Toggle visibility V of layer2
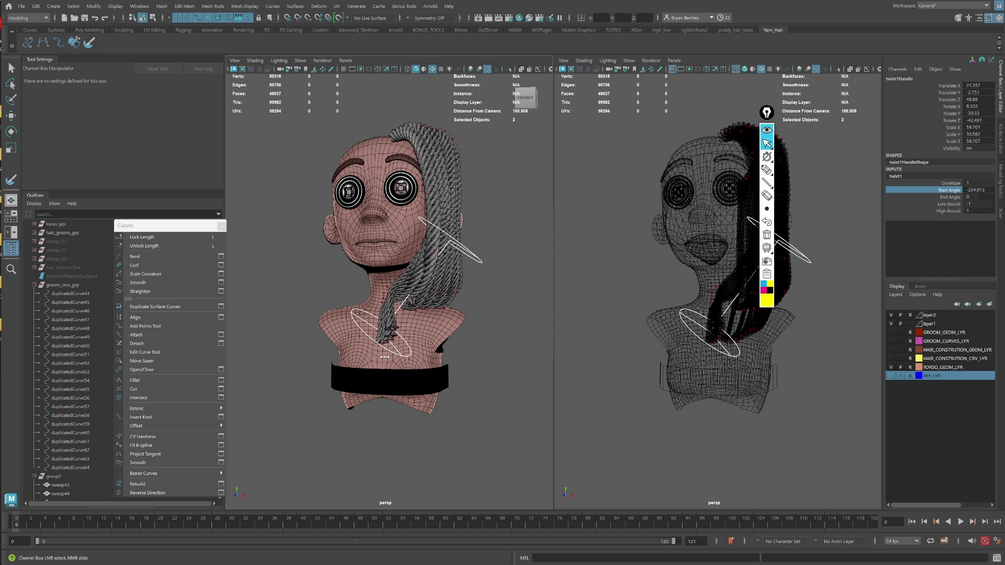 tap(891, 315)
